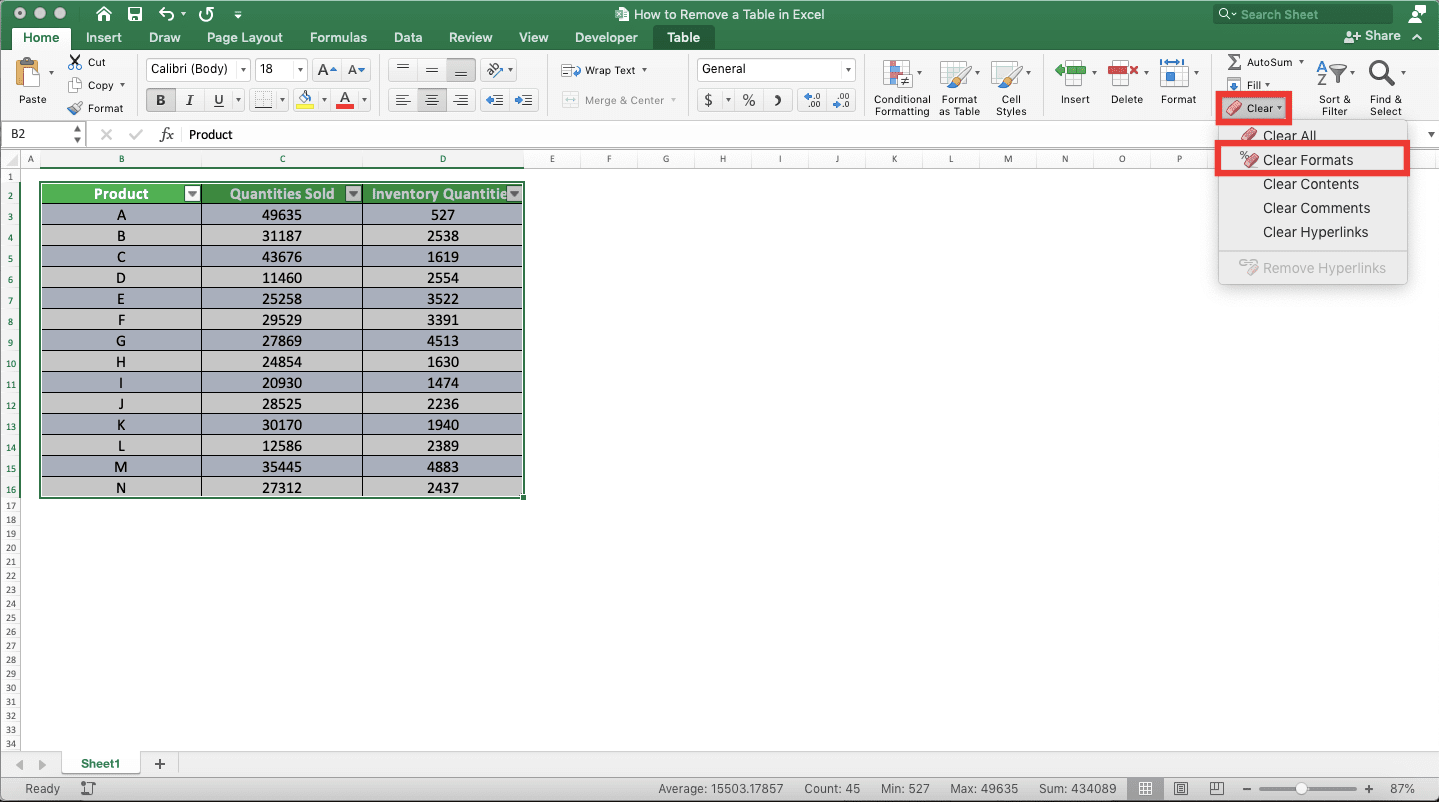
Task: Click the Clear button in ribbon
Action: (x=1254, y=108)
